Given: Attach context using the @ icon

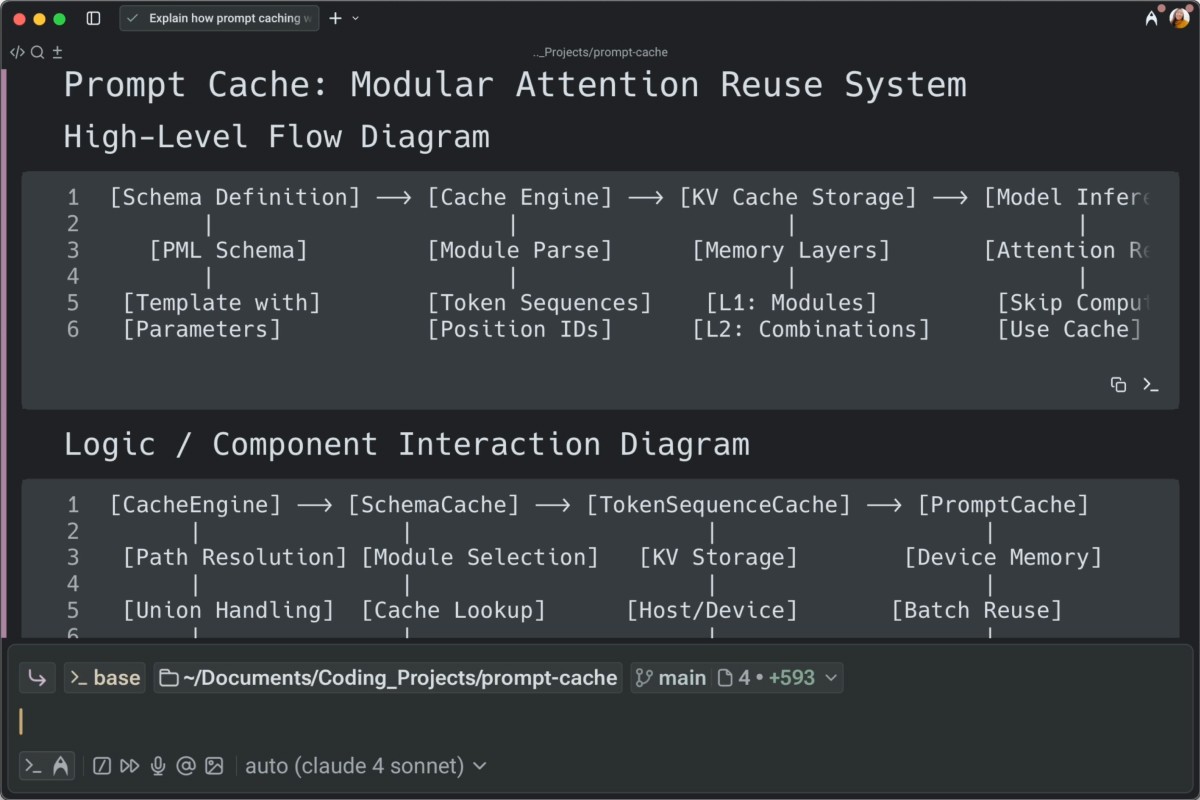Looking at the screenshot, I should (185, 766).
